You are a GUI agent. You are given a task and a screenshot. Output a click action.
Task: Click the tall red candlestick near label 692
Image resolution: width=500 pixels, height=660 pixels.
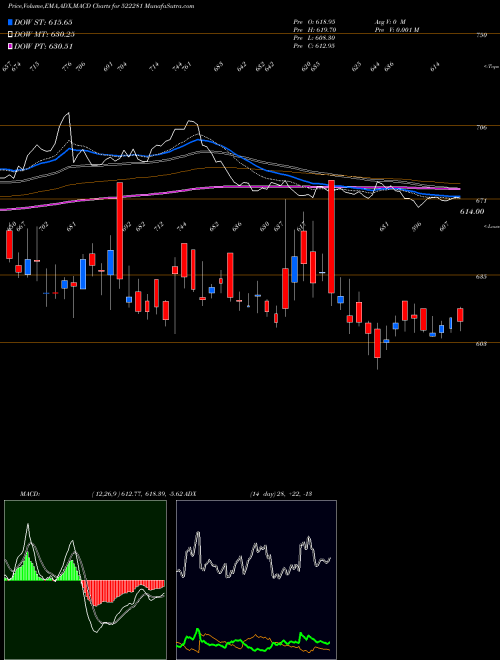click(x=120, y=230)
